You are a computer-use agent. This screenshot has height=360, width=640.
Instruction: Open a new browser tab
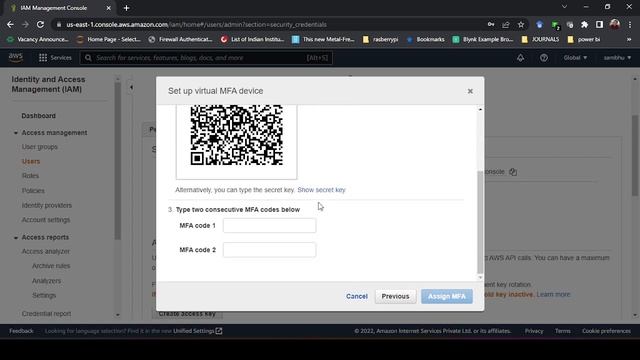tap(127, 8)
